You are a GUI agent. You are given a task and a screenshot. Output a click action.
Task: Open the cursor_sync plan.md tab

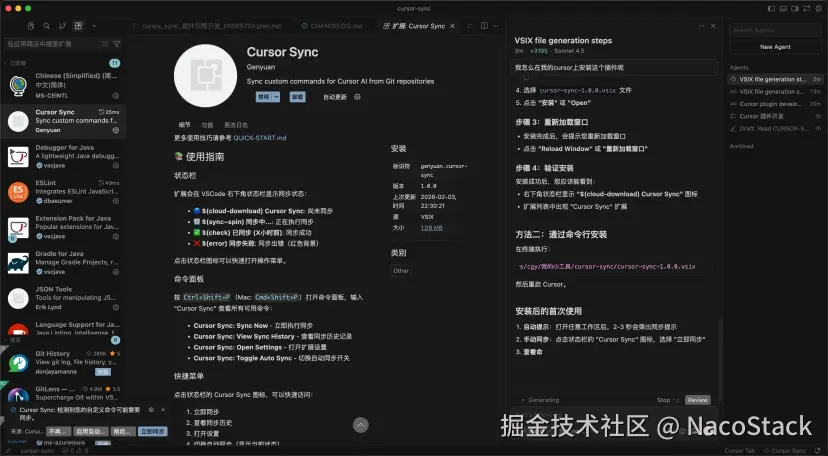(x=207, y=26)
